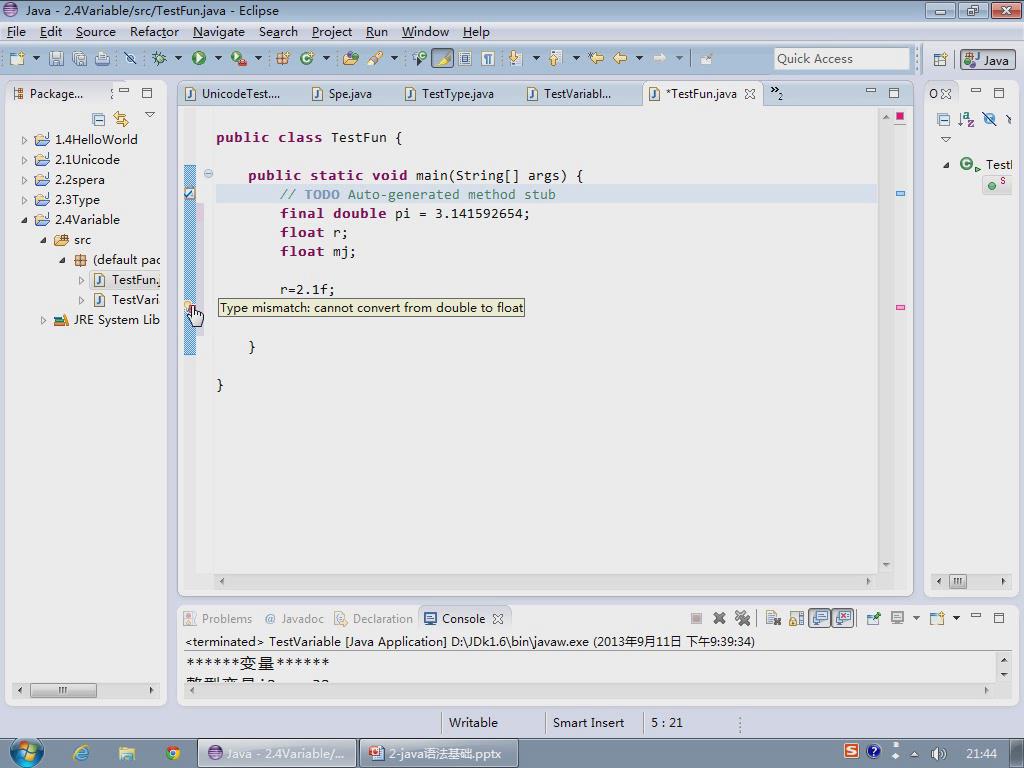The image size is (1024, 768).
Task: Toggle Link with Editor in Package Explorer
Action: [121, 119]
